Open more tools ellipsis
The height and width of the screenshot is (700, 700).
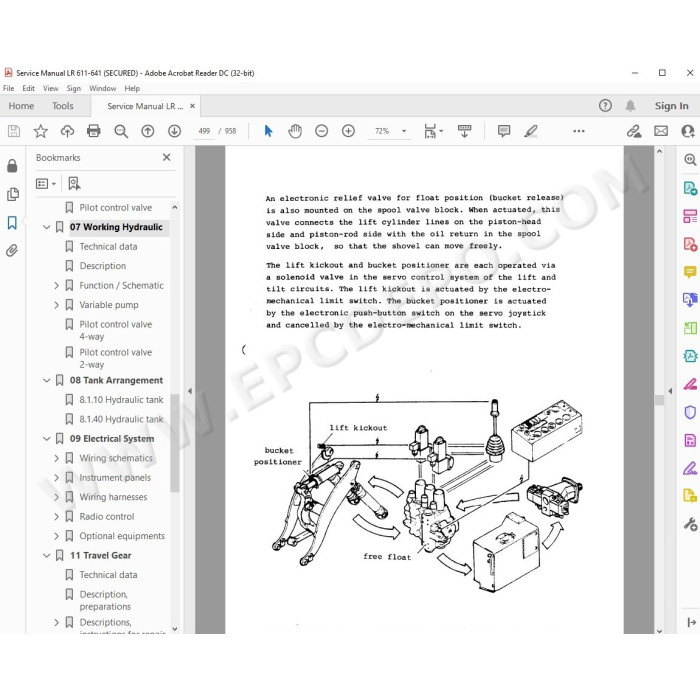(x=579, y=131)
